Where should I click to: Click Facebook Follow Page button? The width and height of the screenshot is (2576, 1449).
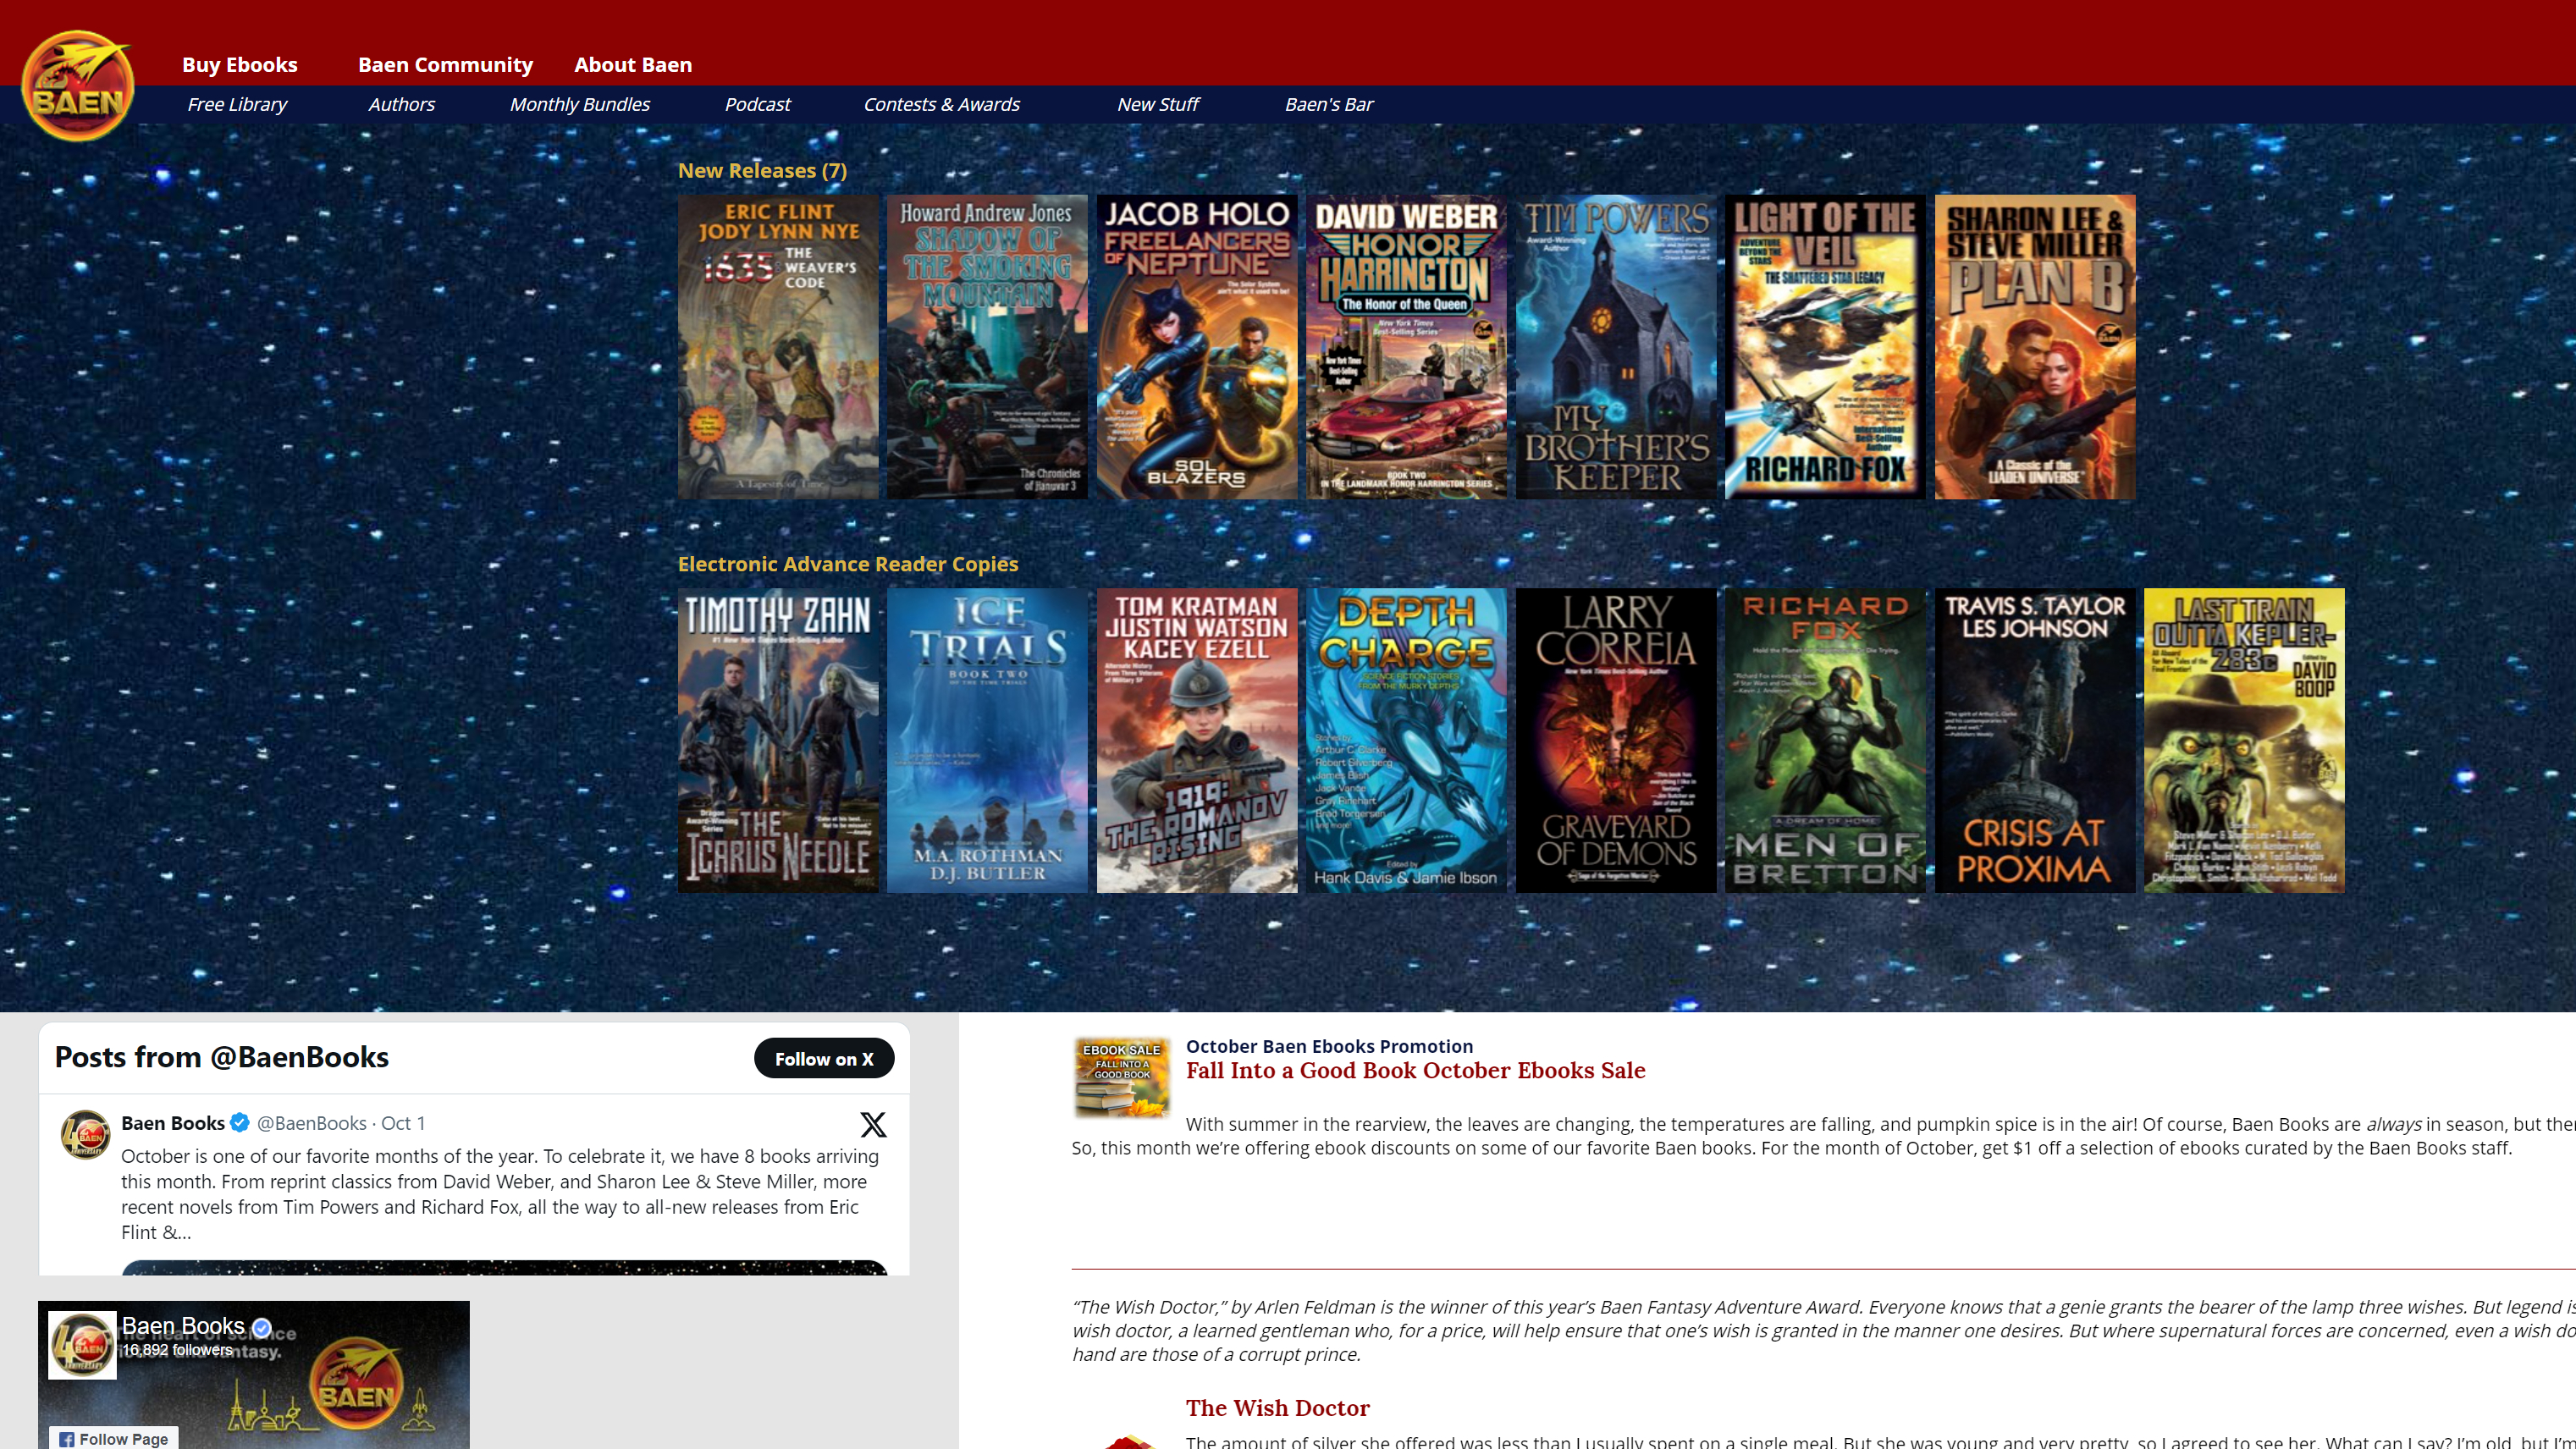pos(114,1438)
